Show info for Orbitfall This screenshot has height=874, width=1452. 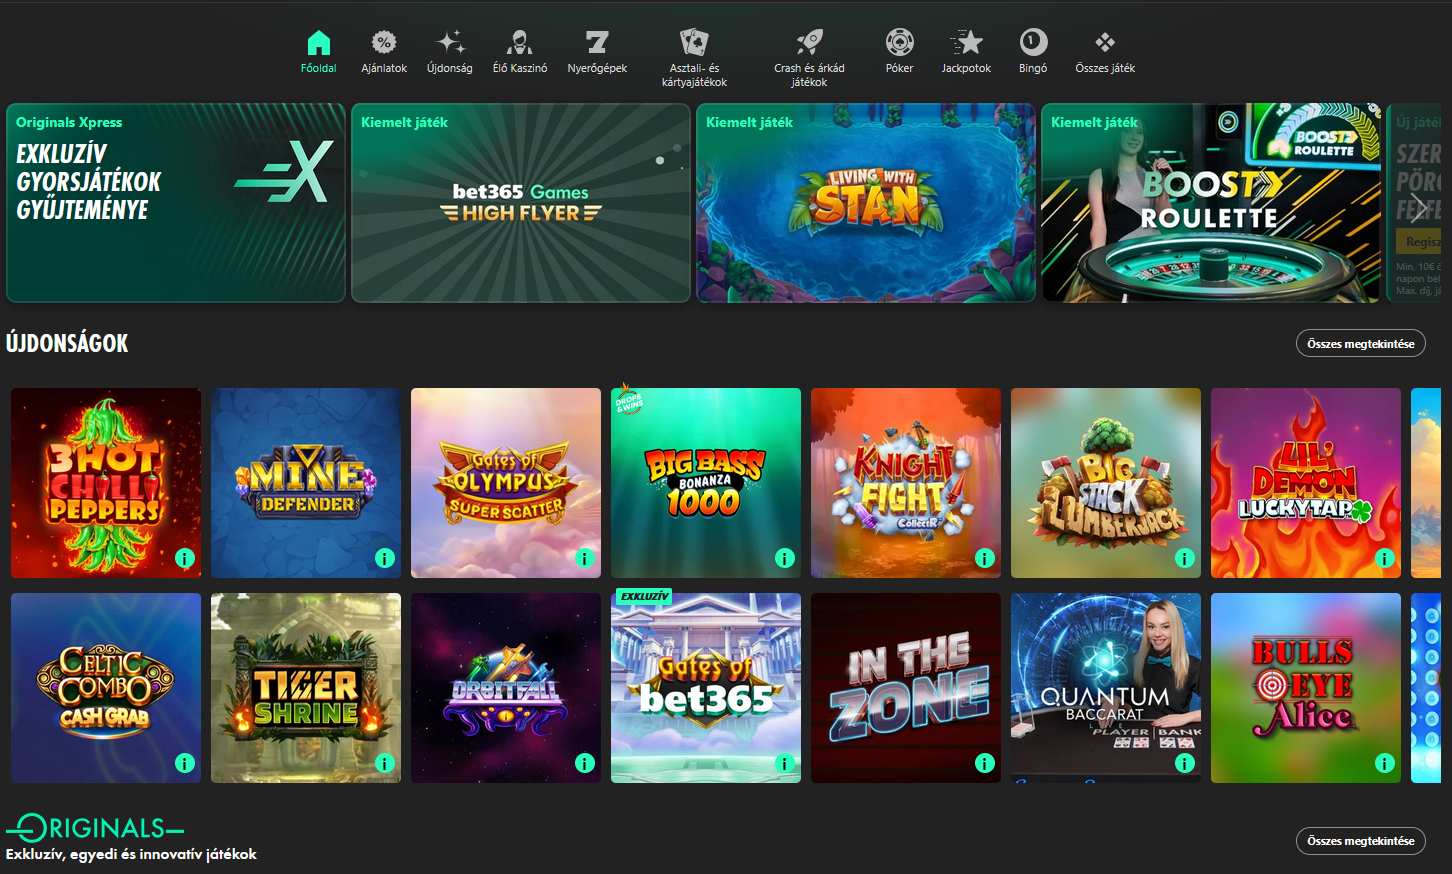tap(585, 763)
